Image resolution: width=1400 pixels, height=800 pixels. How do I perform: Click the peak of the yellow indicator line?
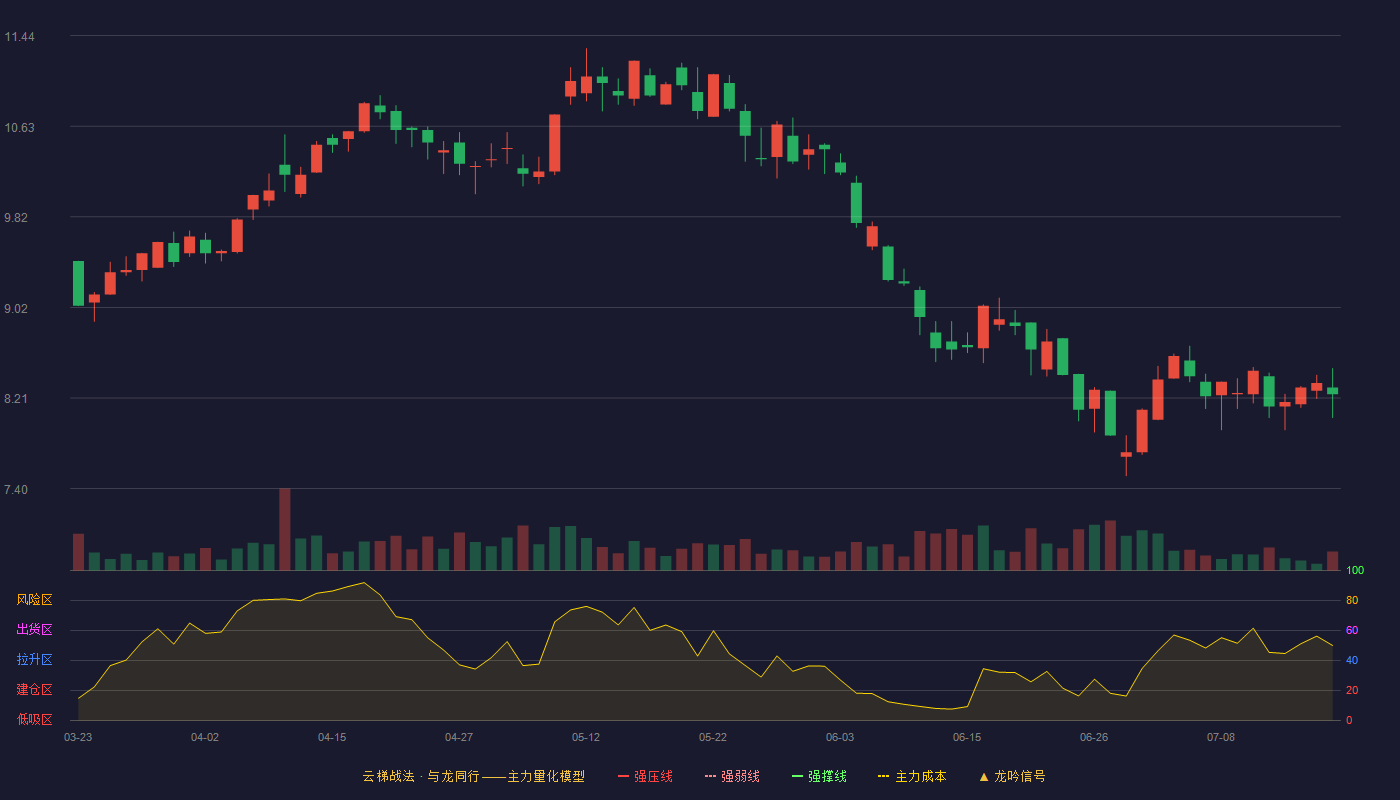364,582
